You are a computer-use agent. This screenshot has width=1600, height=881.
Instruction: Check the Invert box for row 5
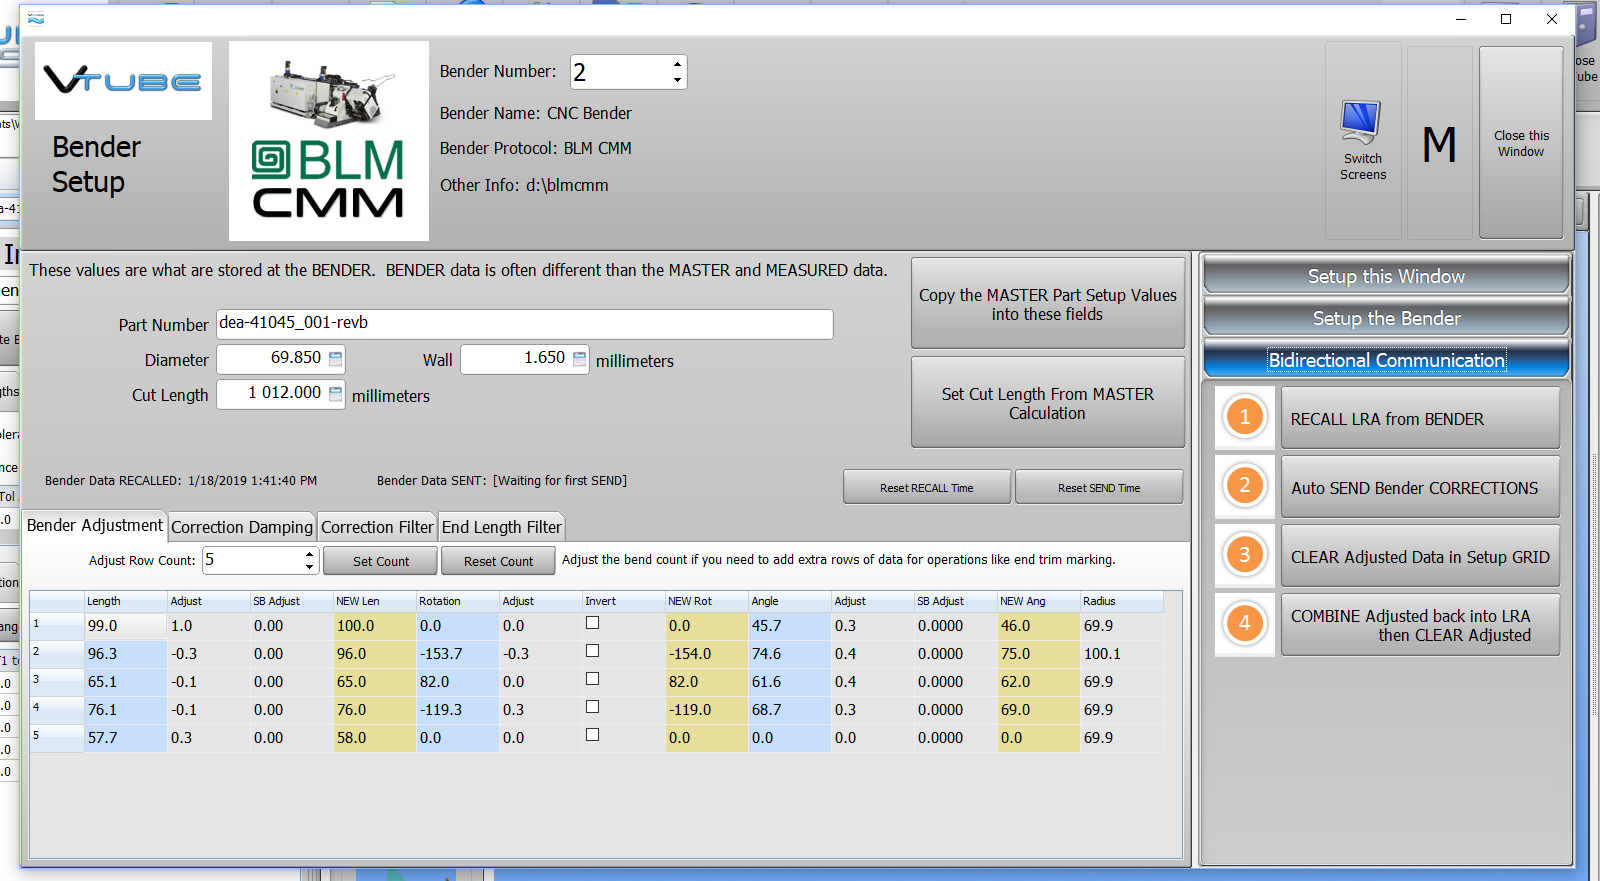click(x=592, y=735)
